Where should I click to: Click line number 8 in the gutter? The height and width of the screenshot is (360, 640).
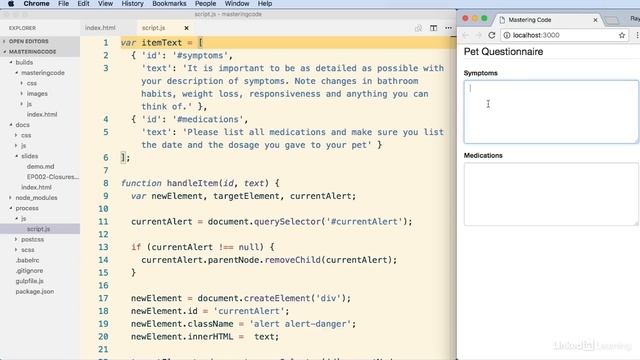pyautogui.click(x=106, y=183)
